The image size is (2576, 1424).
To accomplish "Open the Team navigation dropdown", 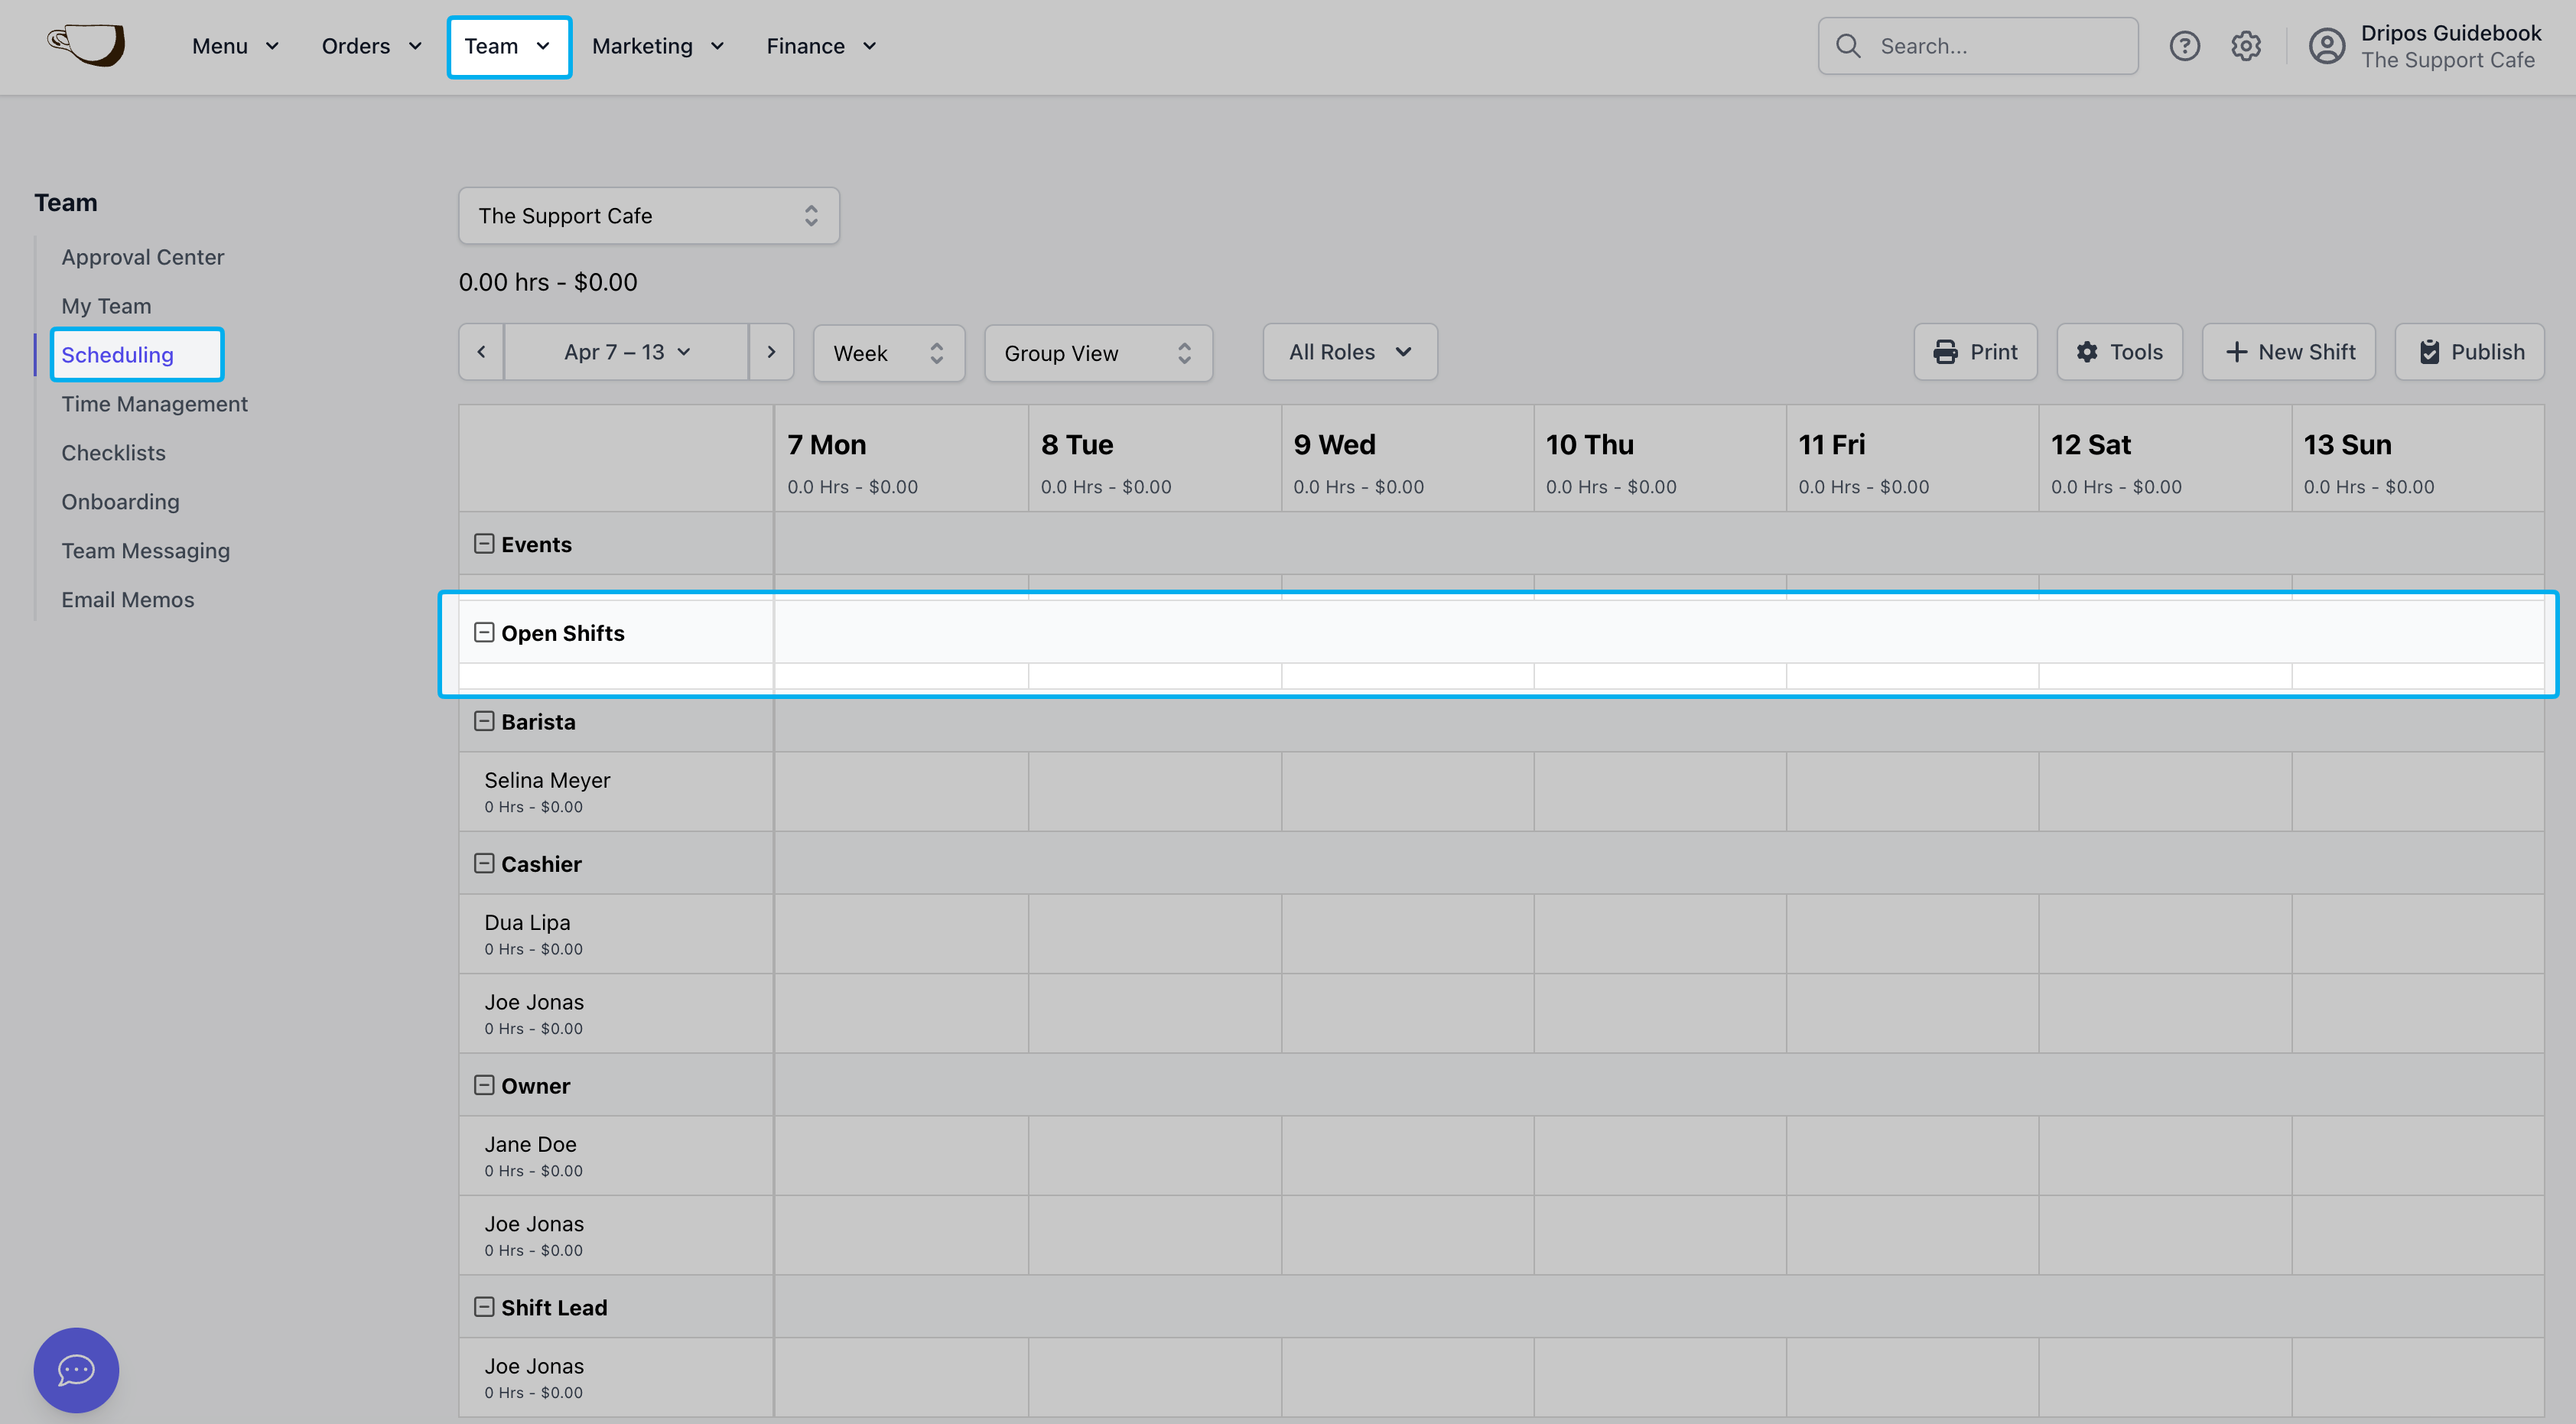I will click(x=509, y=46).
